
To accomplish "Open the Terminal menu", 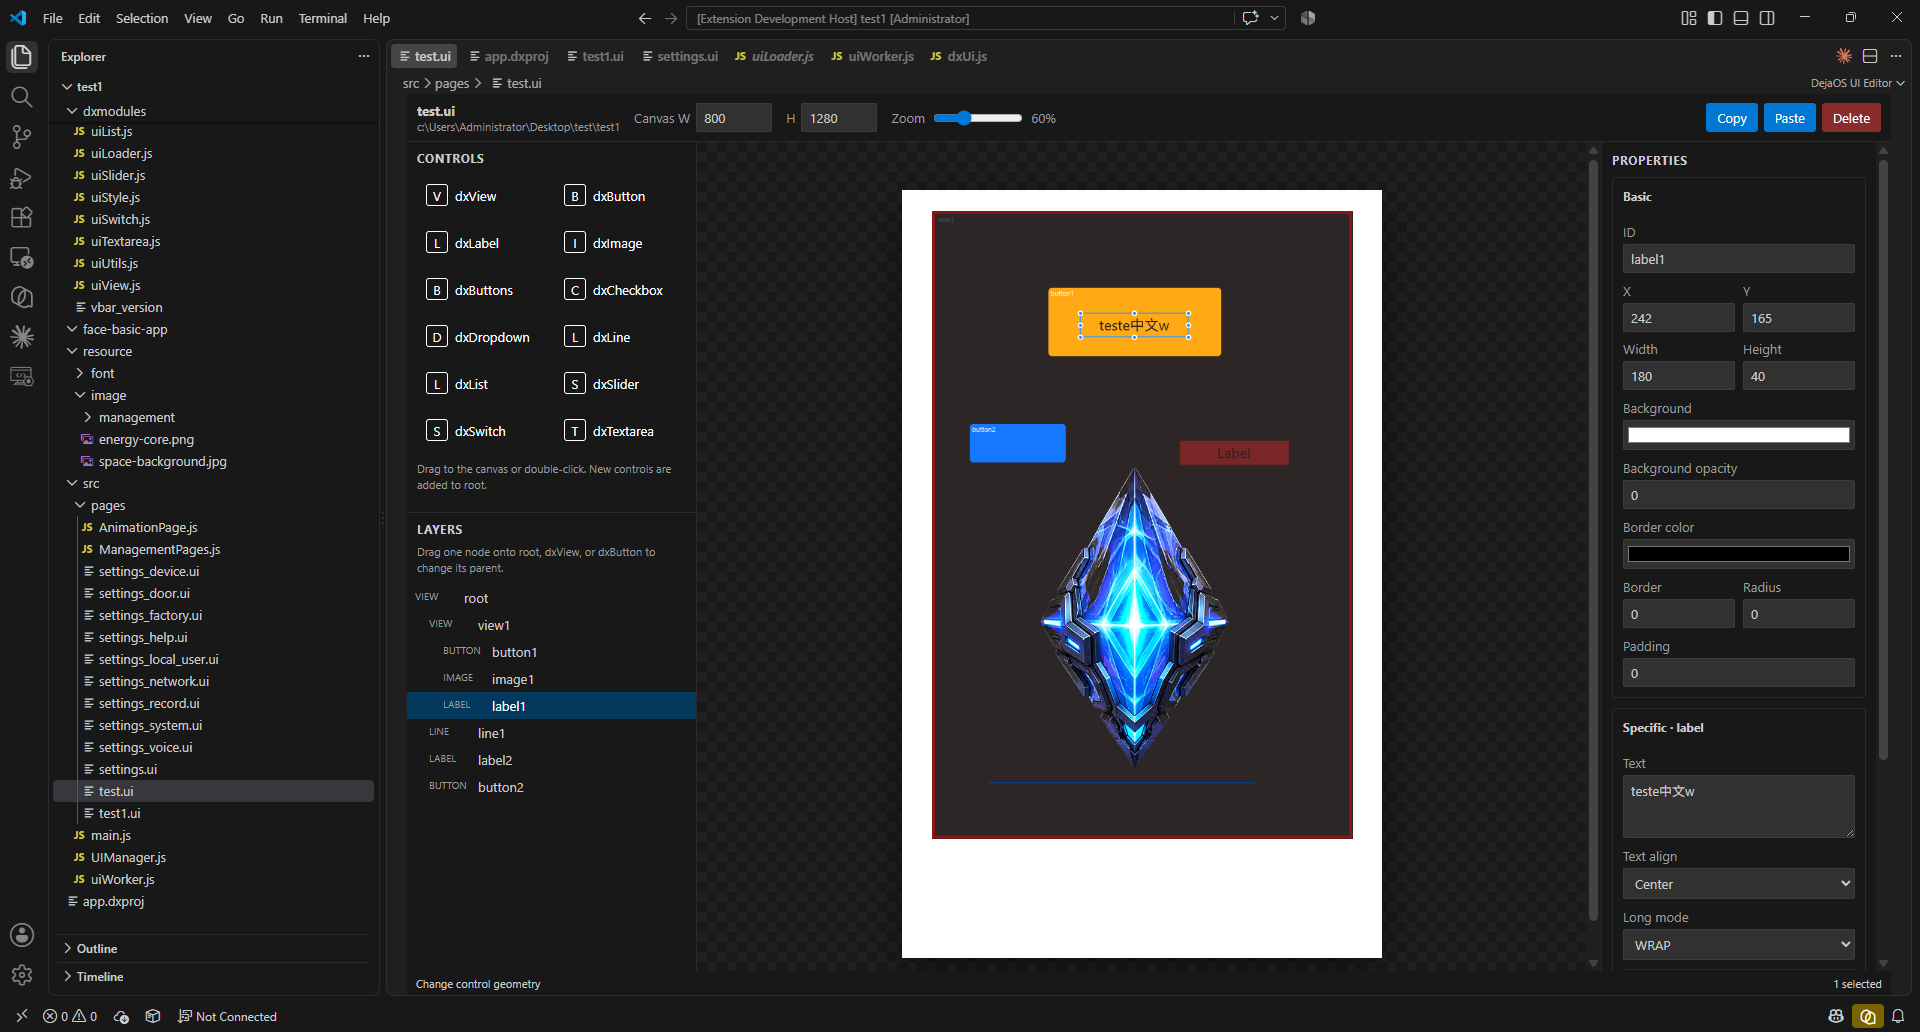I will 322,18.
